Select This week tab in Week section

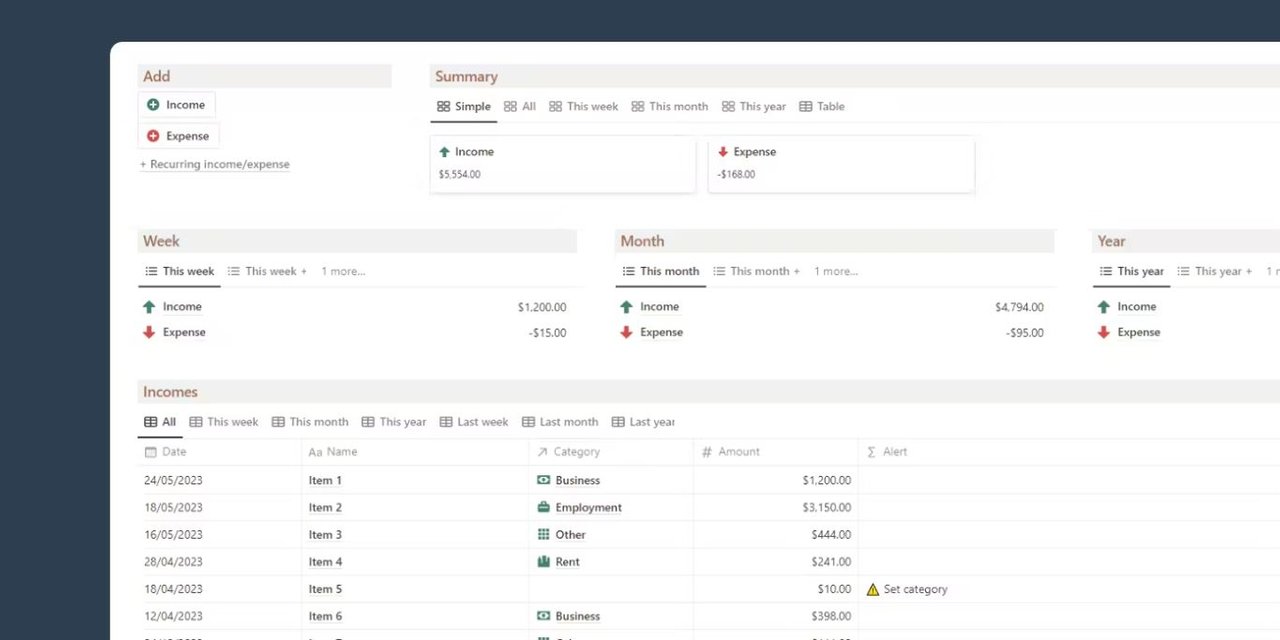(180, 271)
